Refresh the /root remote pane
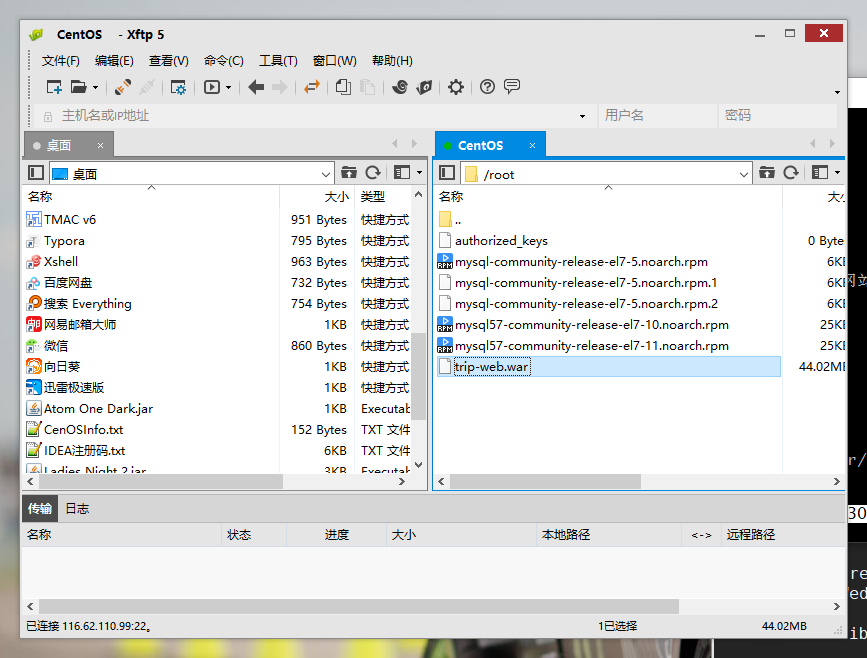The image size is (867, 658). [791, 173]
